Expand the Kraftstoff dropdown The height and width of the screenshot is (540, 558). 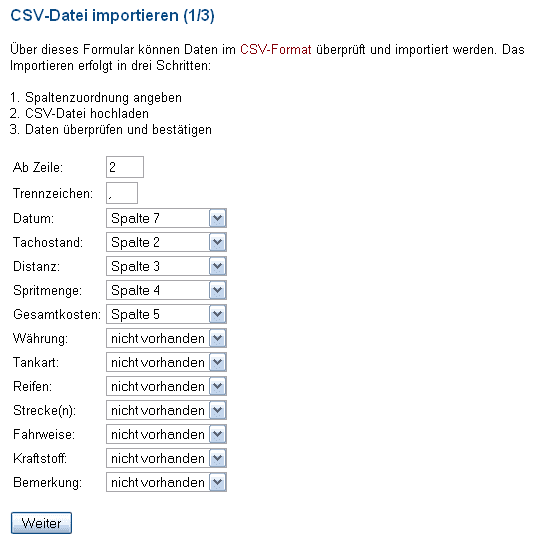166,458
